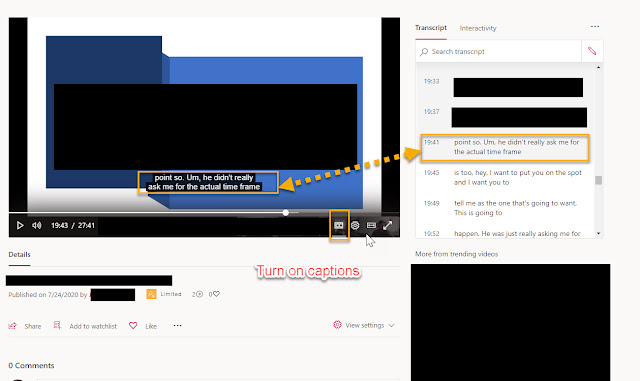Open video player settings gear
Image resolution: width=640 pixels, height=381 pixels.
[x=355, y=225]
